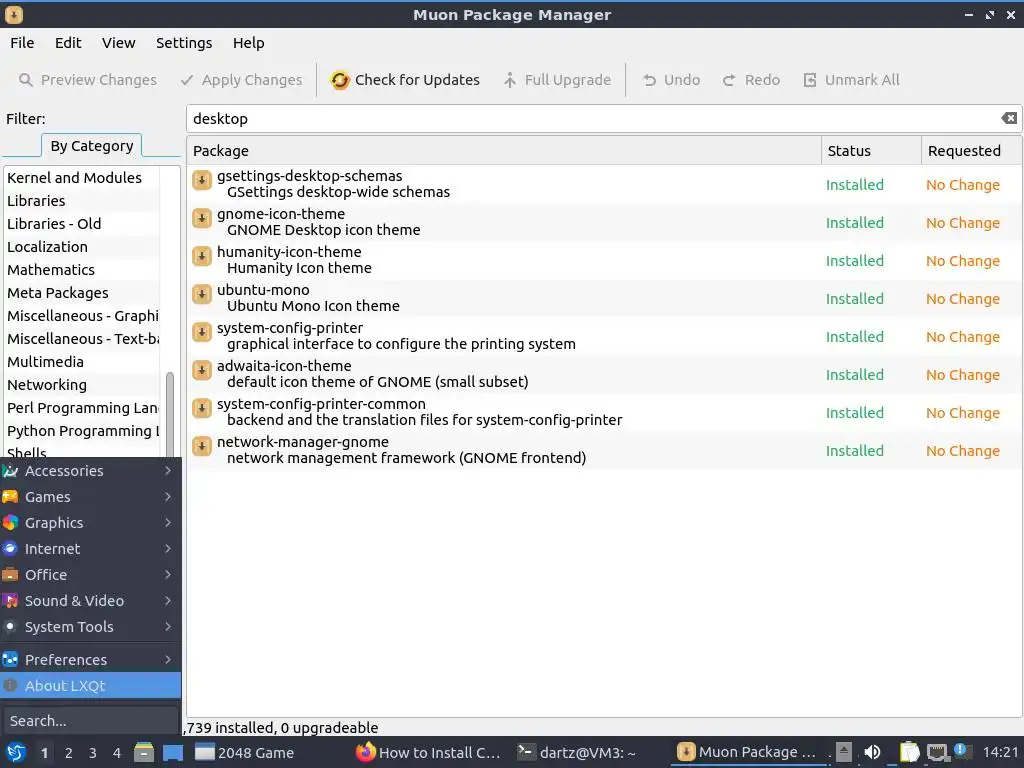
Task: Expand the Games submenu
Action: point(91,497)
